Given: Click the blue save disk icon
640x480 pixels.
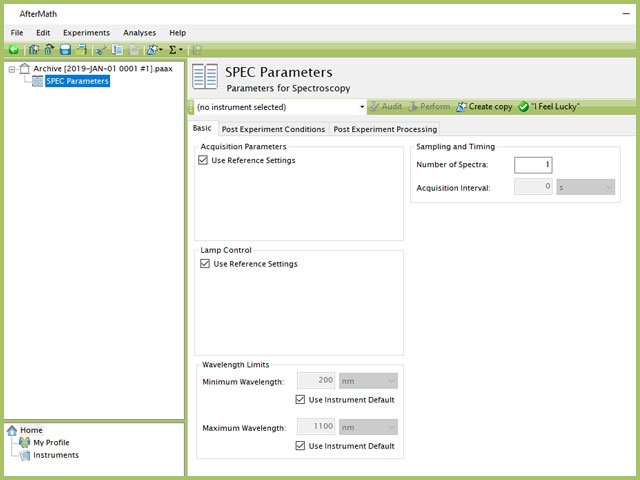Looking at the screenshot, I should pos(65,50).
